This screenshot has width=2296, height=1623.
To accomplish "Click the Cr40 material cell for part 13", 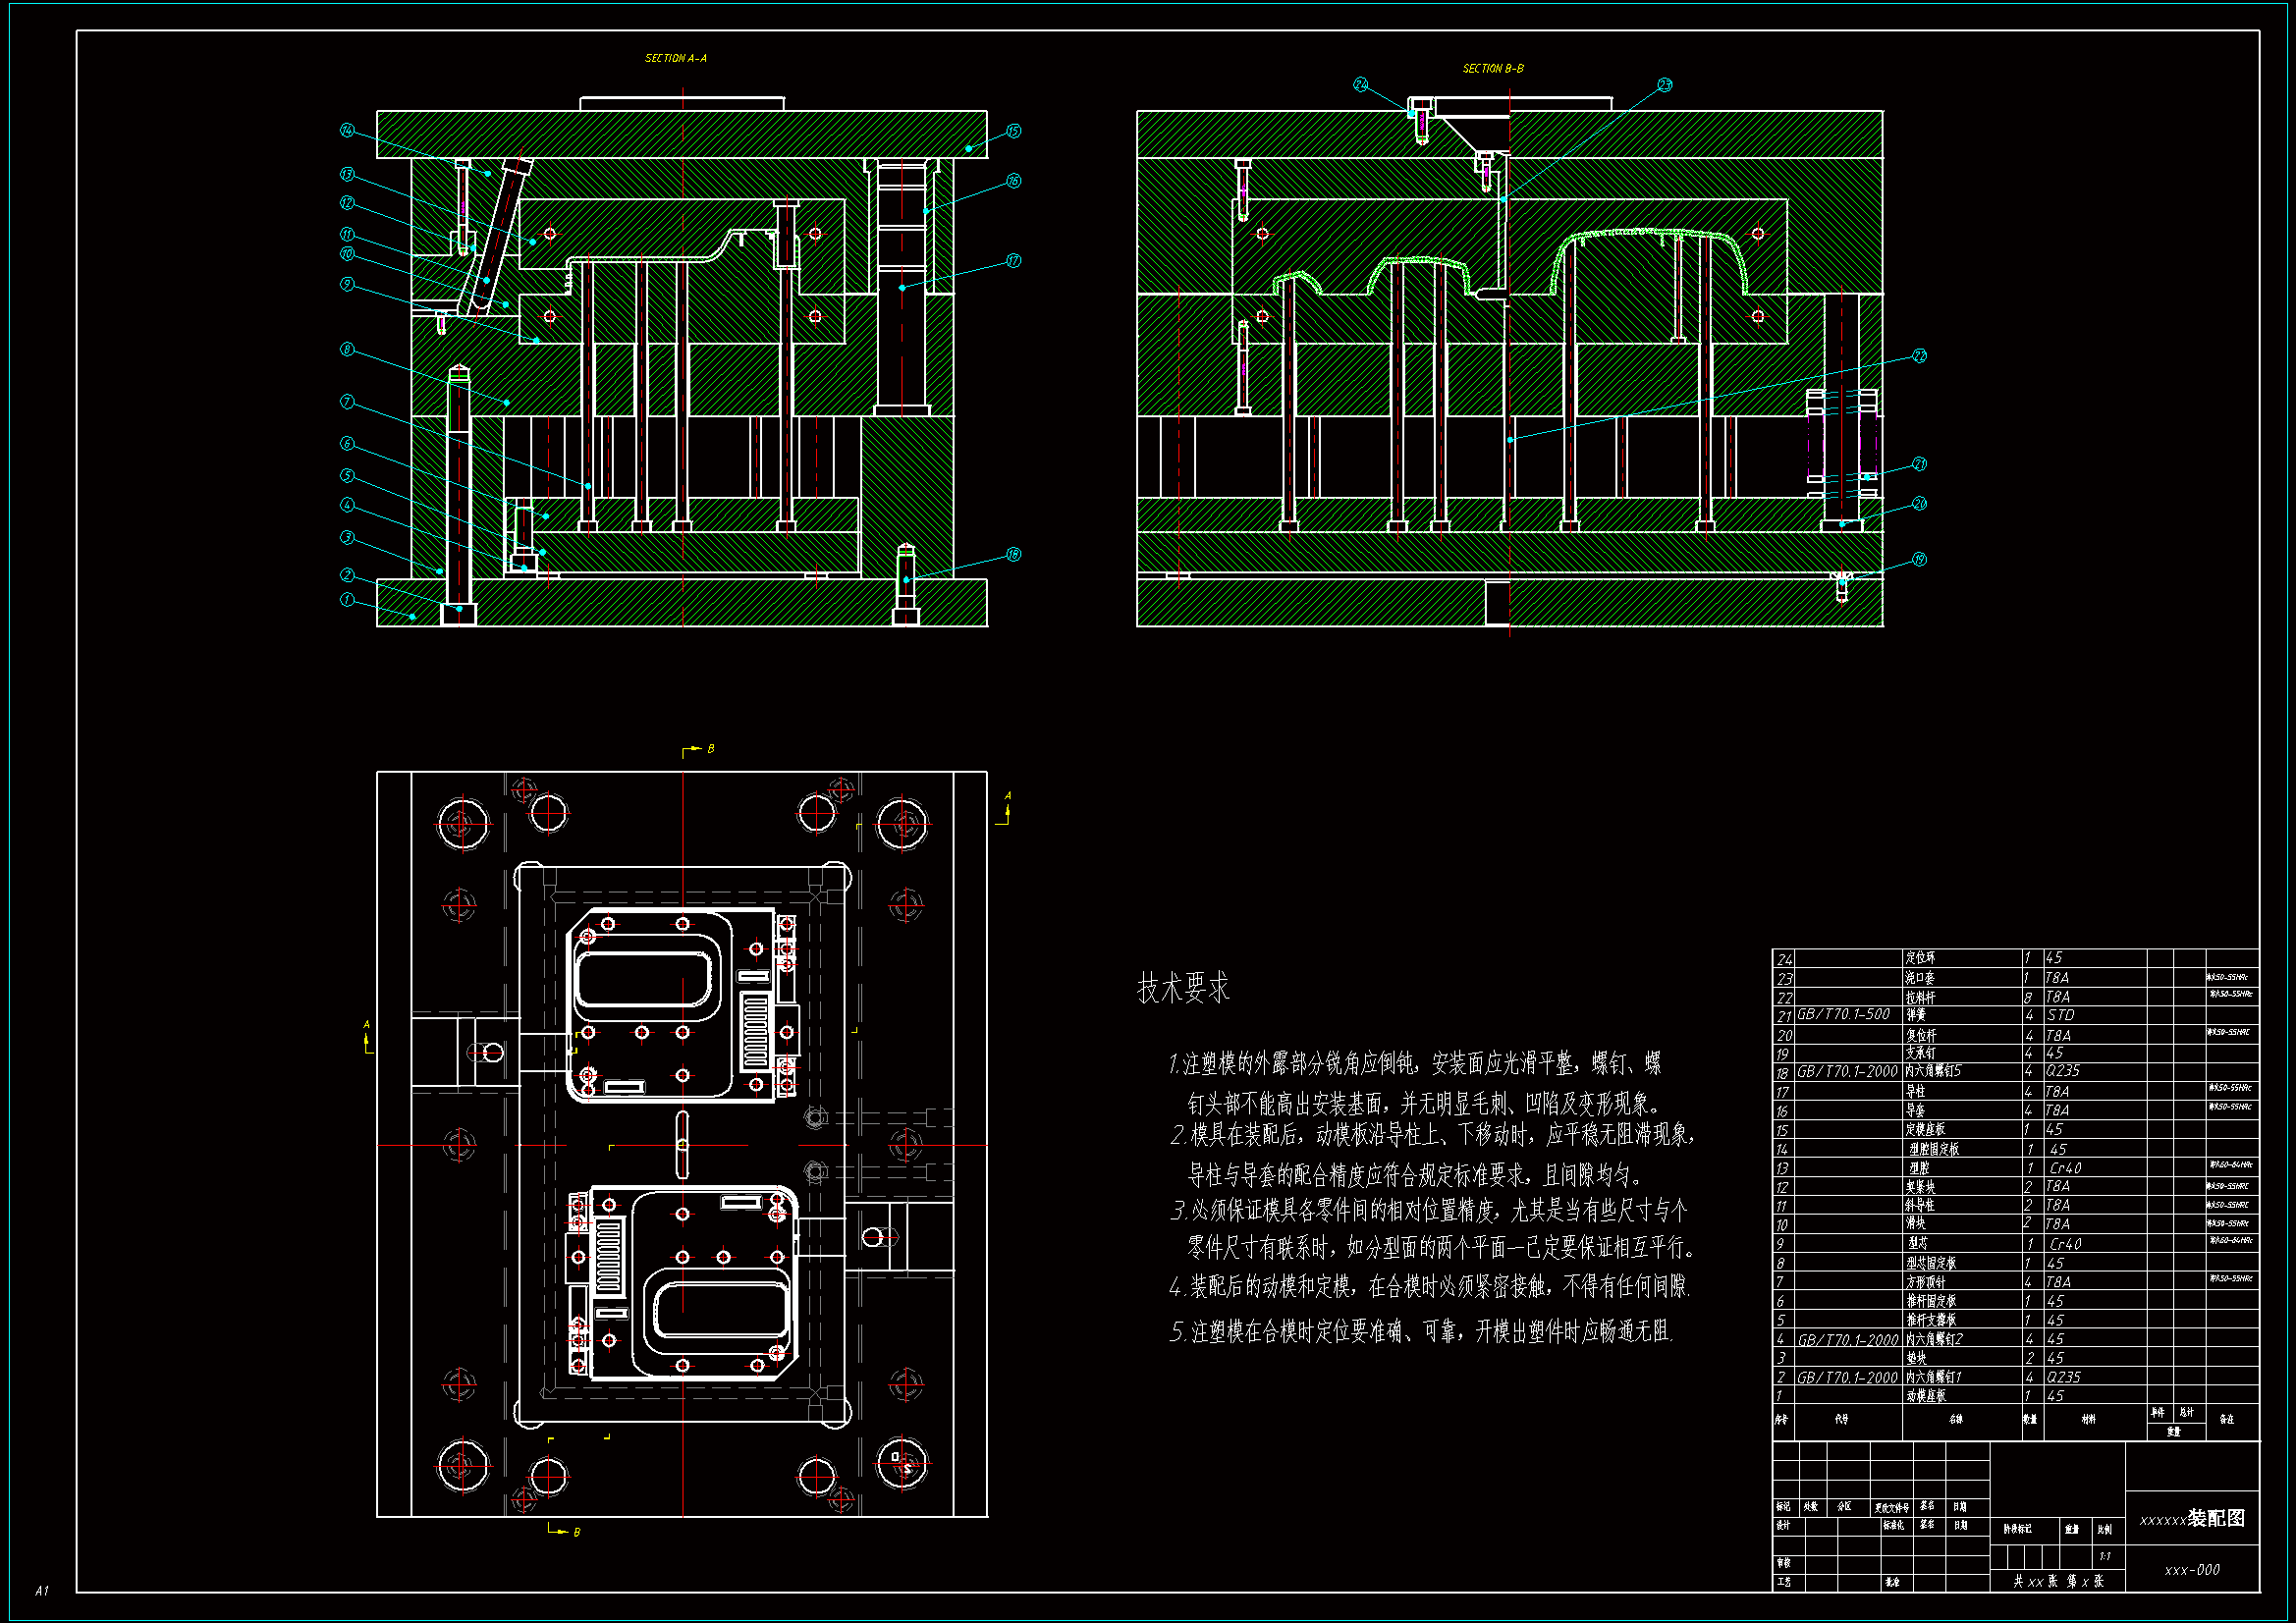I will 2065,1168.
